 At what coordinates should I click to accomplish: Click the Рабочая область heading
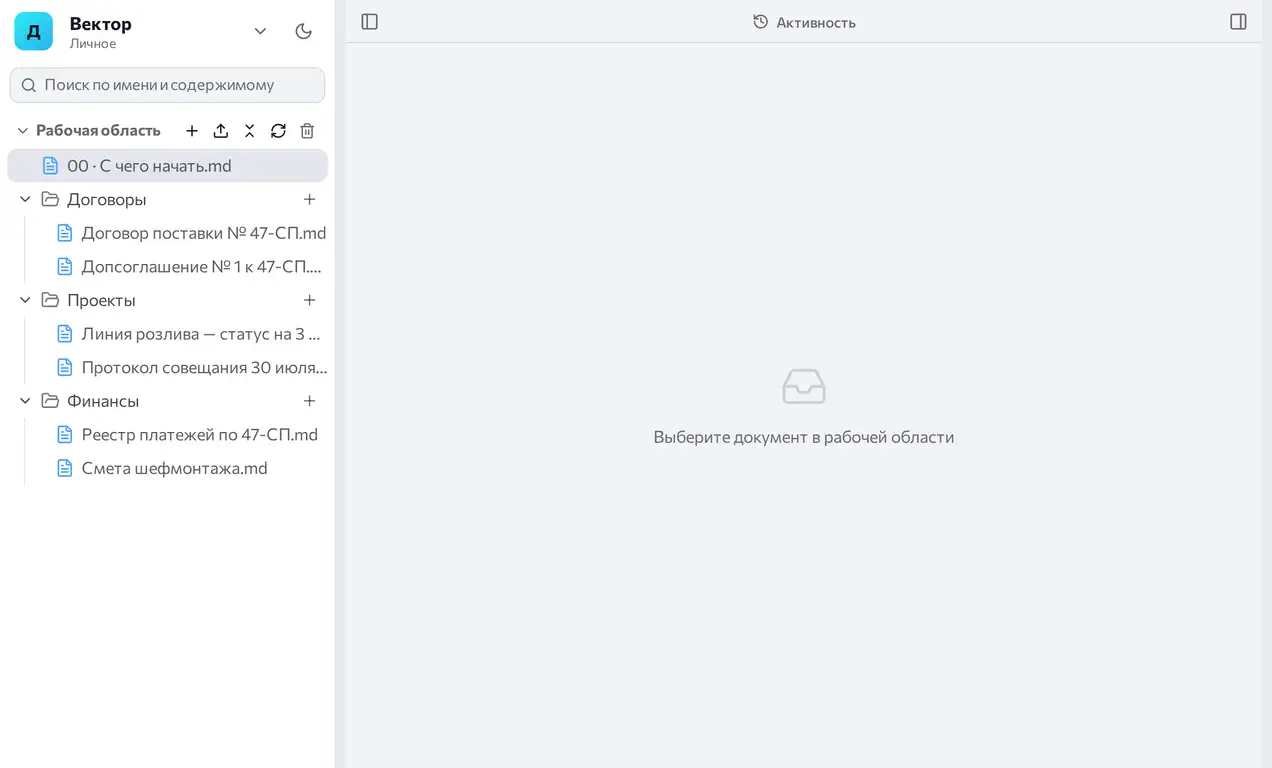pos(98,131)
